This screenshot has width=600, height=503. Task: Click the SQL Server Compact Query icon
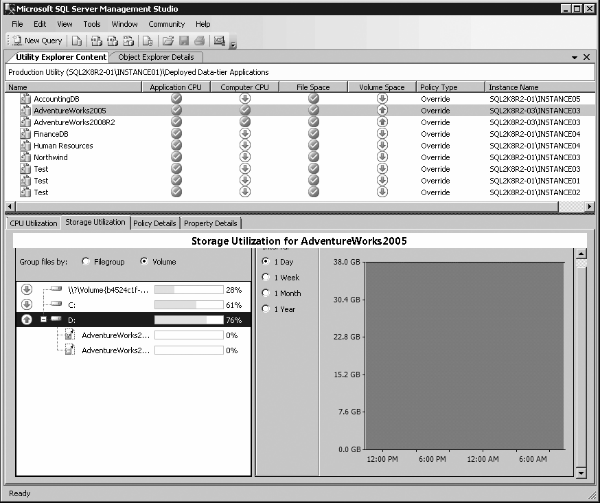pyautogui.click(x=148, y=41)
